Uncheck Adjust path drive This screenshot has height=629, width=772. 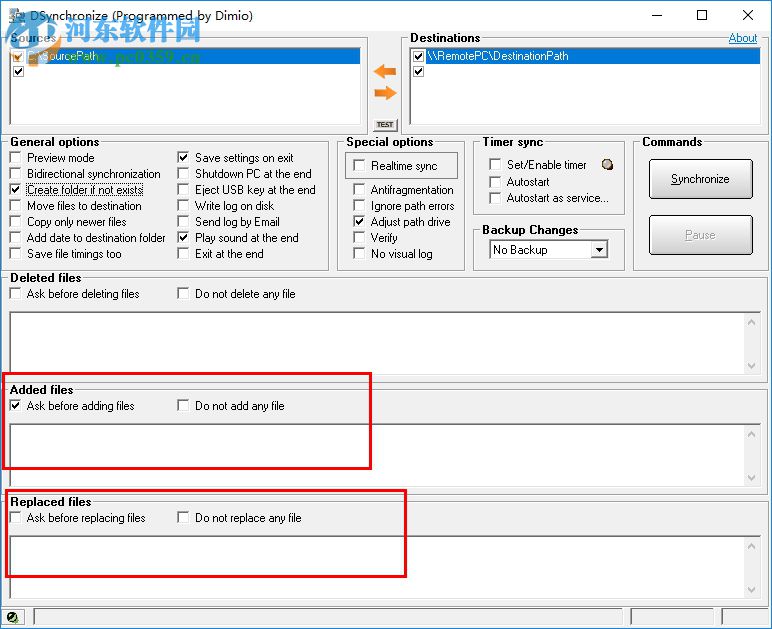359,221
